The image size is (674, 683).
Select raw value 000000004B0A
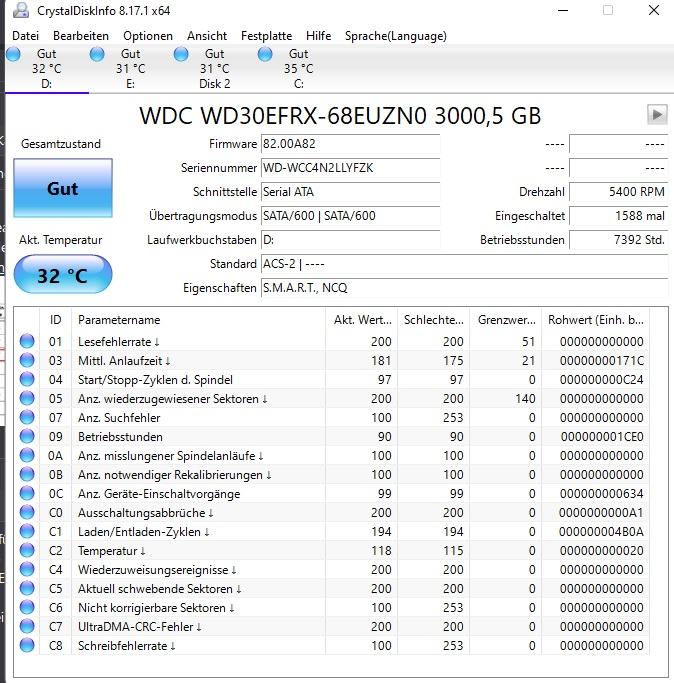tap(601, 532)
